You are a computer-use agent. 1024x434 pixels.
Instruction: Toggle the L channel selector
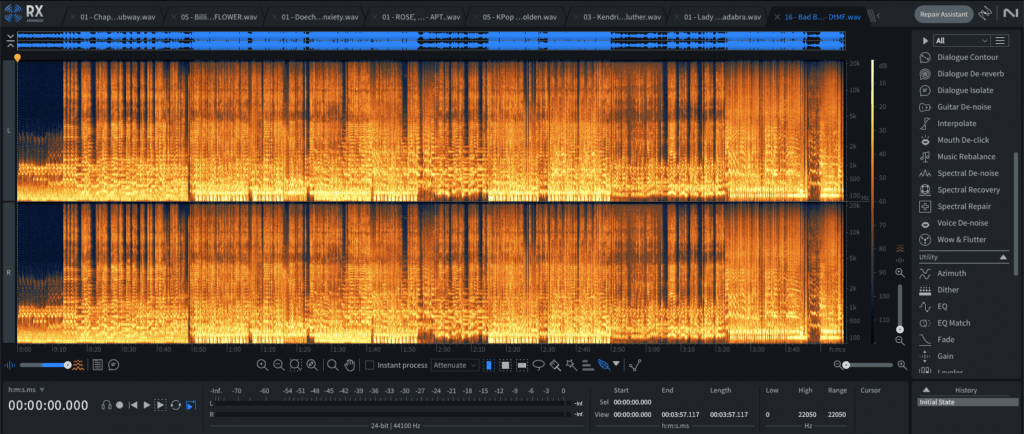(8, 131)
